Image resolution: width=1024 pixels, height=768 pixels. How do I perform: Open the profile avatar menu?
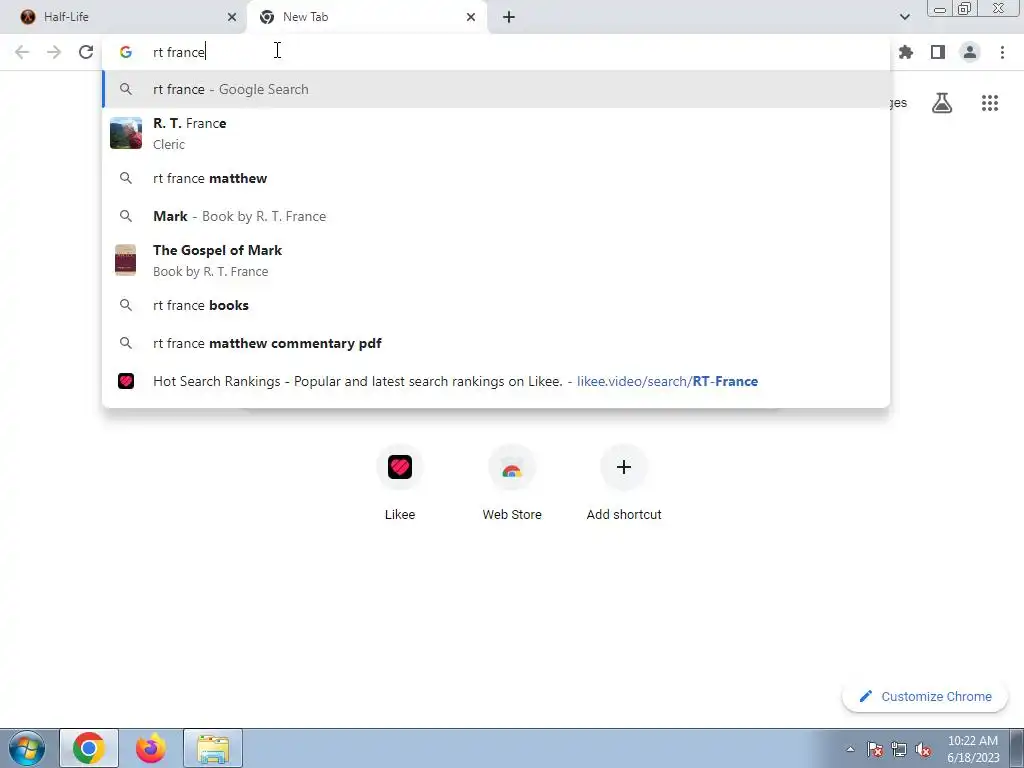[970, 52]
